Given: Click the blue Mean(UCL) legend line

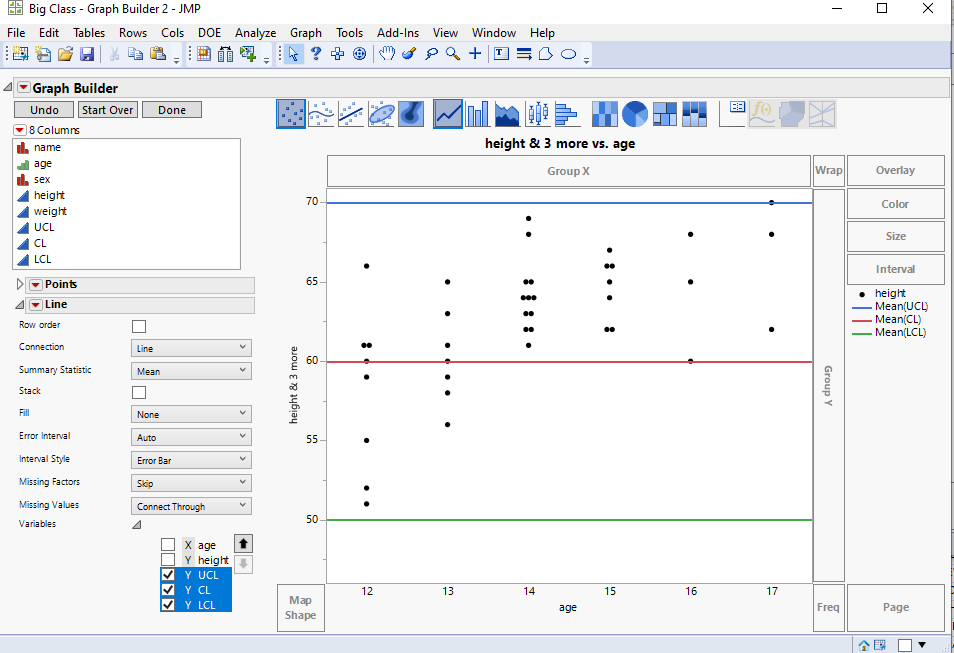Looking at the screenshot, I should click(x=862, y=307).
